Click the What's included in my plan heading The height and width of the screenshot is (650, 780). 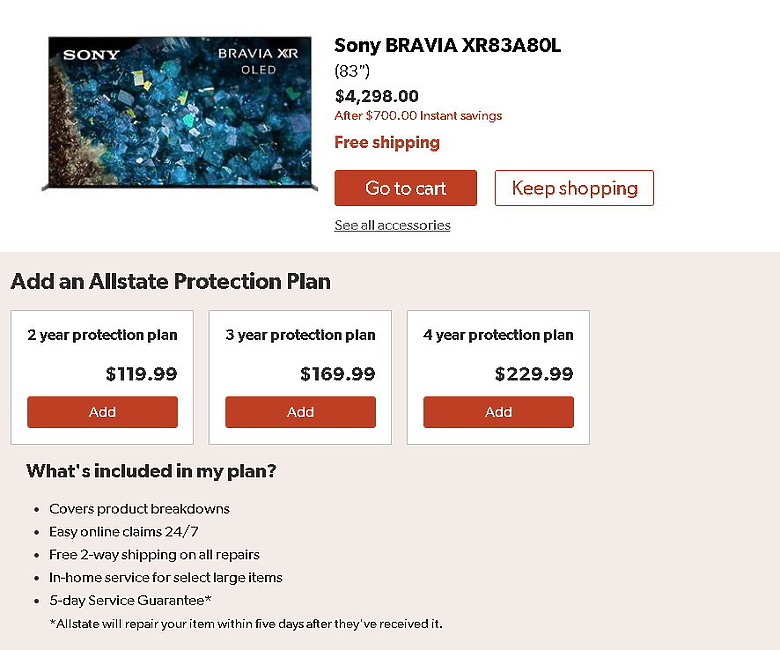coord(151,471)
